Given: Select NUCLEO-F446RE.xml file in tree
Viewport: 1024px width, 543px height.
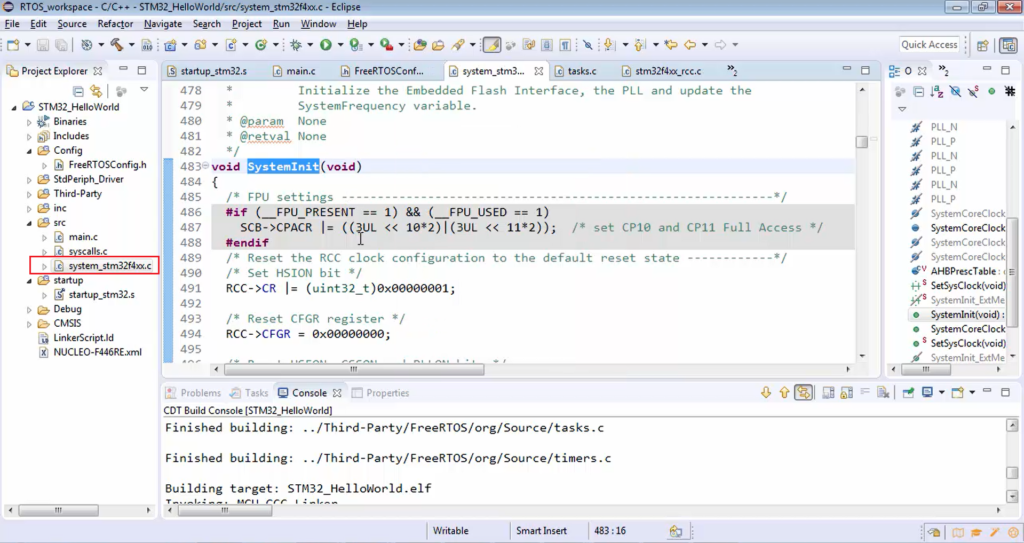Looking at the screenshot, I should coord(97,352).
